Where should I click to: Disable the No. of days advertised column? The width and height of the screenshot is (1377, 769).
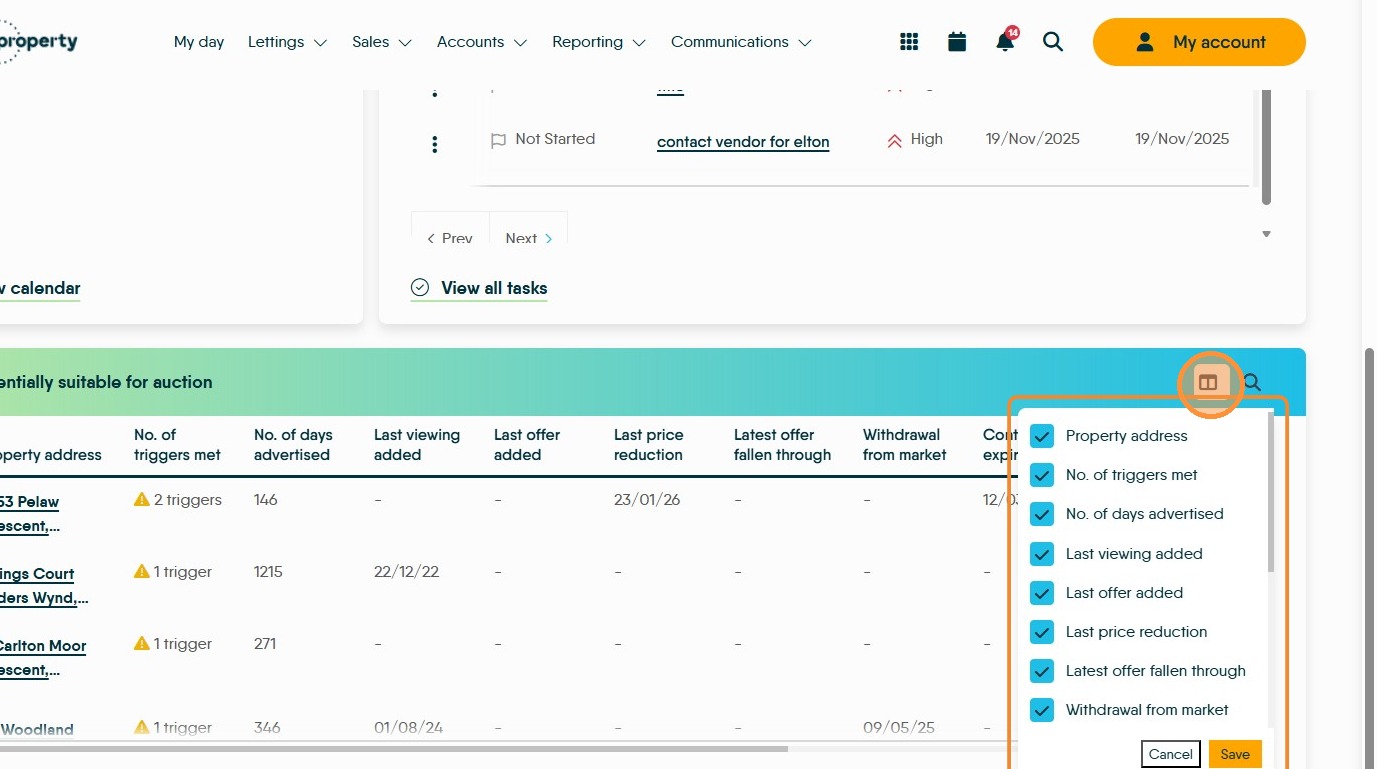coord(1042,514)
